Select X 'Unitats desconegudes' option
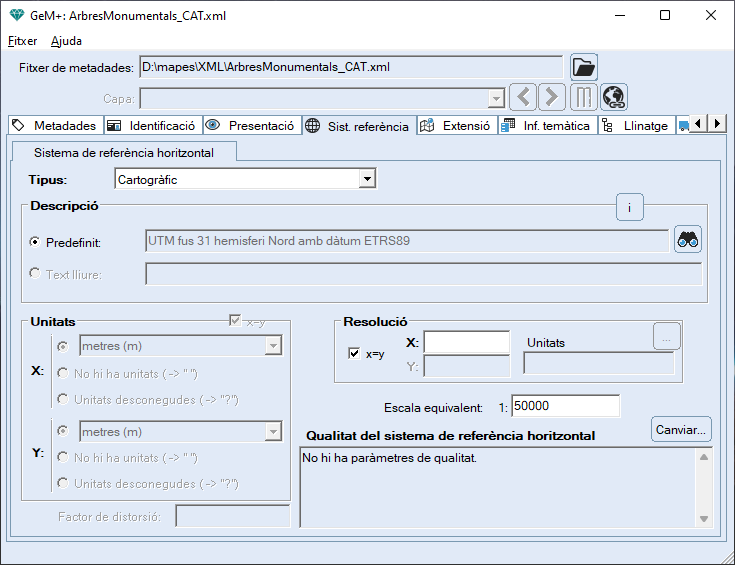Image resolution: width=735 pixels, height=565 pixels. (x=63, y=399)
